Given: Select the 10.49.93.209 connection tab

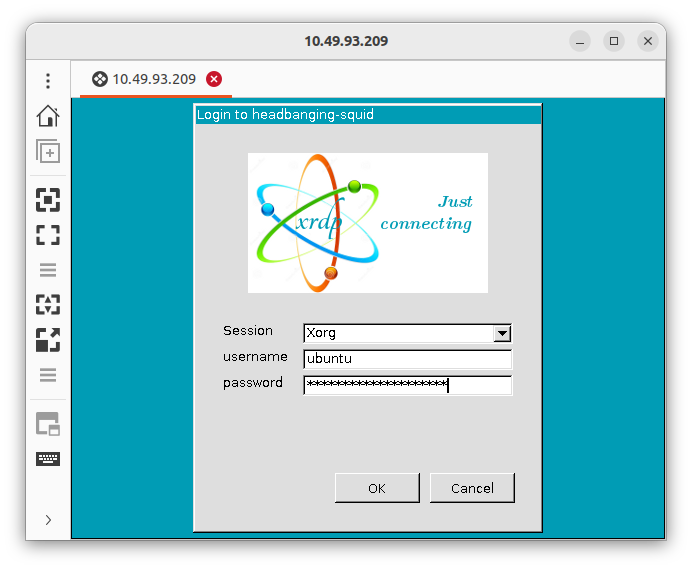Looking at the screenshot, I should pyautogui.click(x=143, y=79).
